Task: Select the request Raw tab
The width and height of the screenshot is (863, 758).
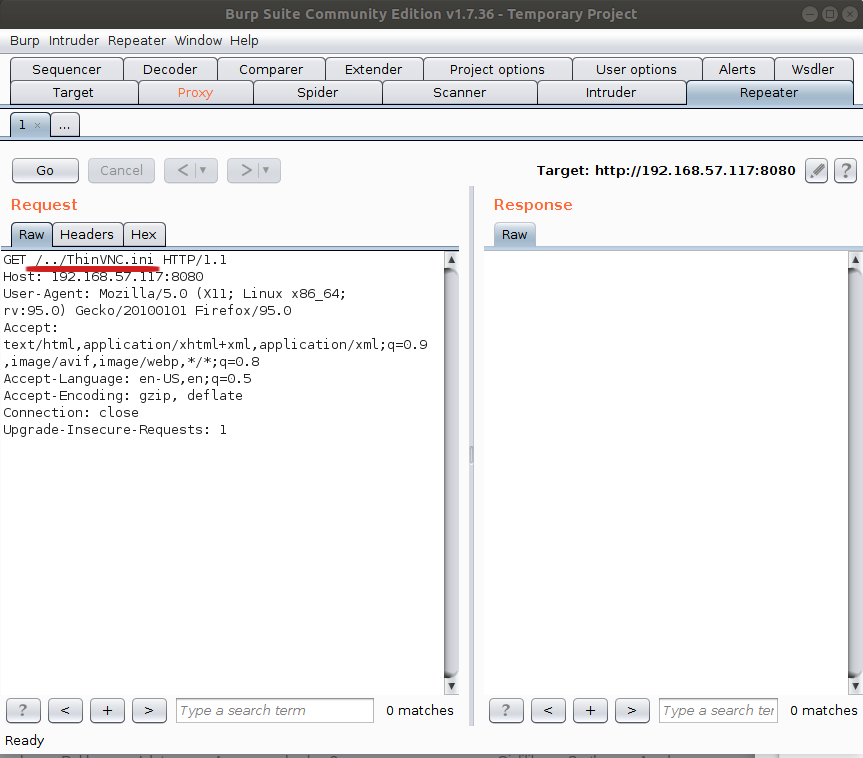Action: point(31,235)
